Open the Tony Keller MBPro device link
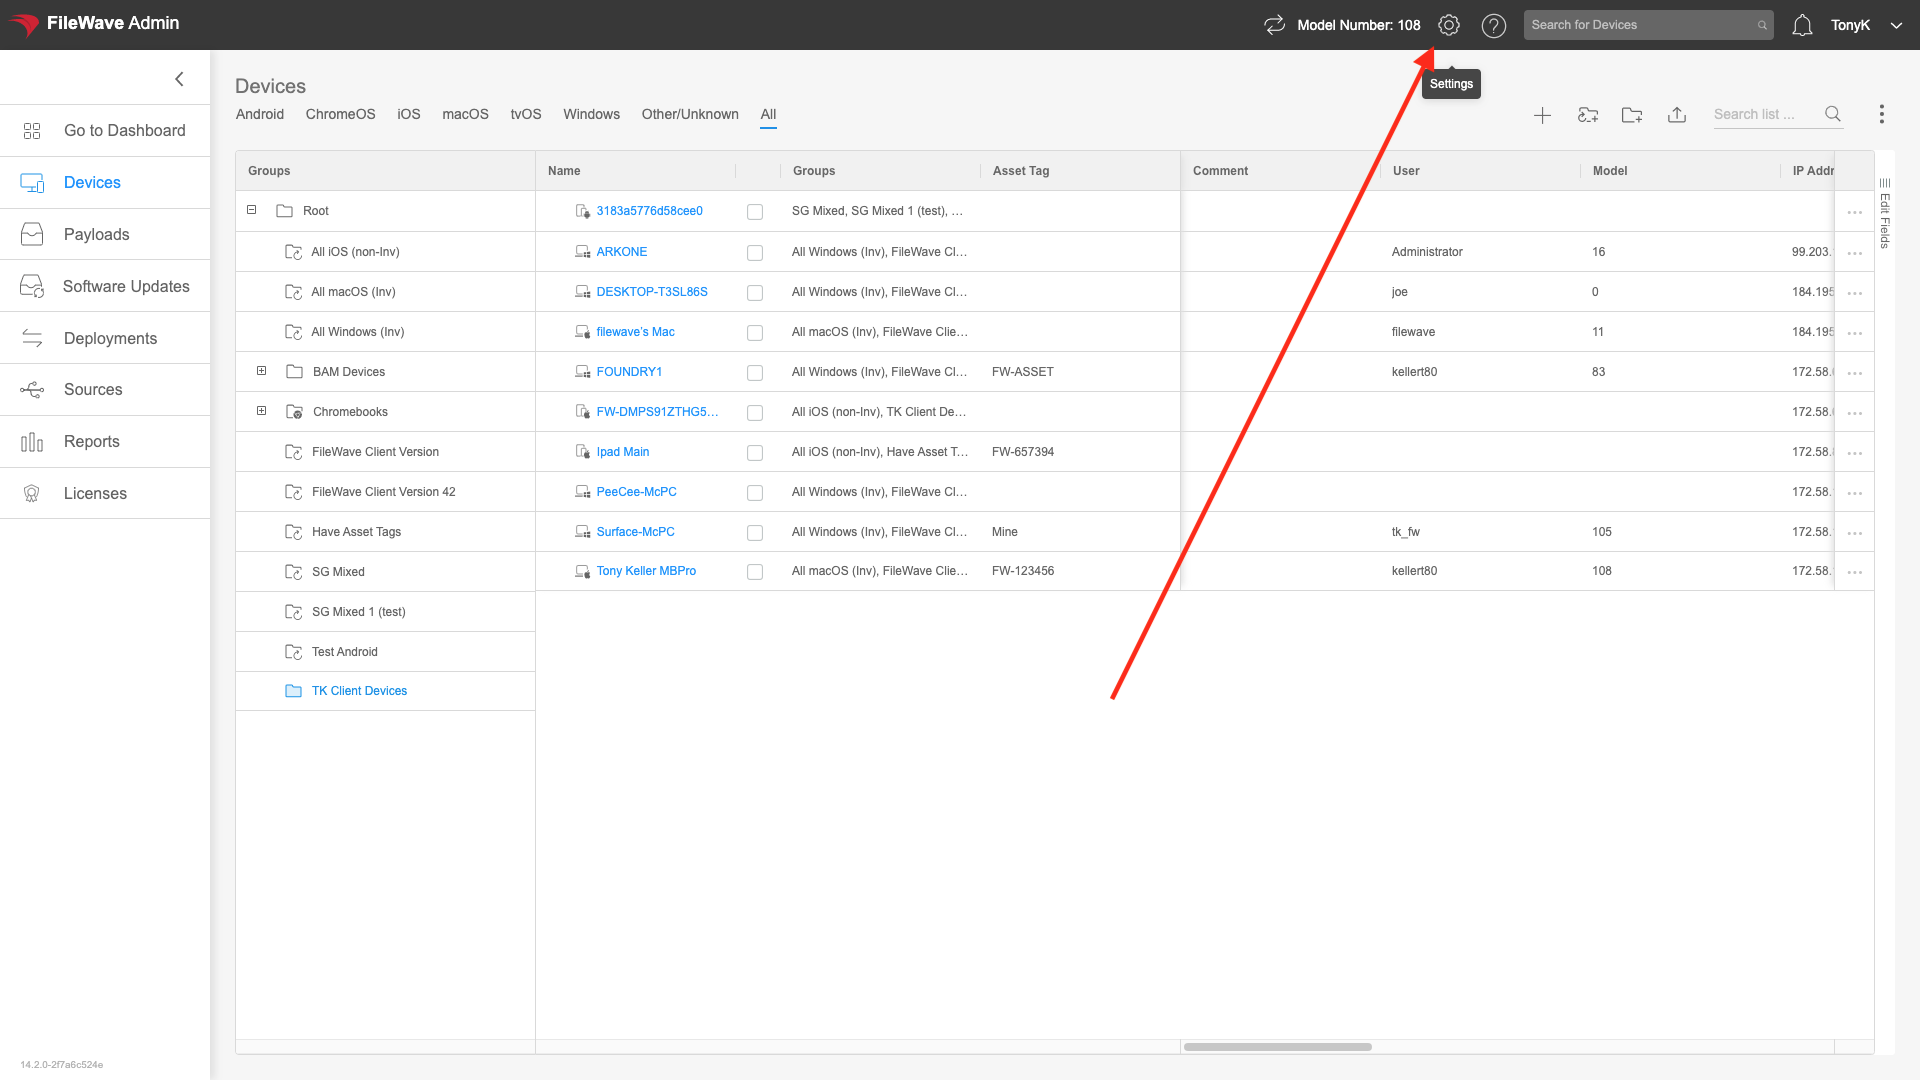1920x1080 pixels. pos(646,571)
